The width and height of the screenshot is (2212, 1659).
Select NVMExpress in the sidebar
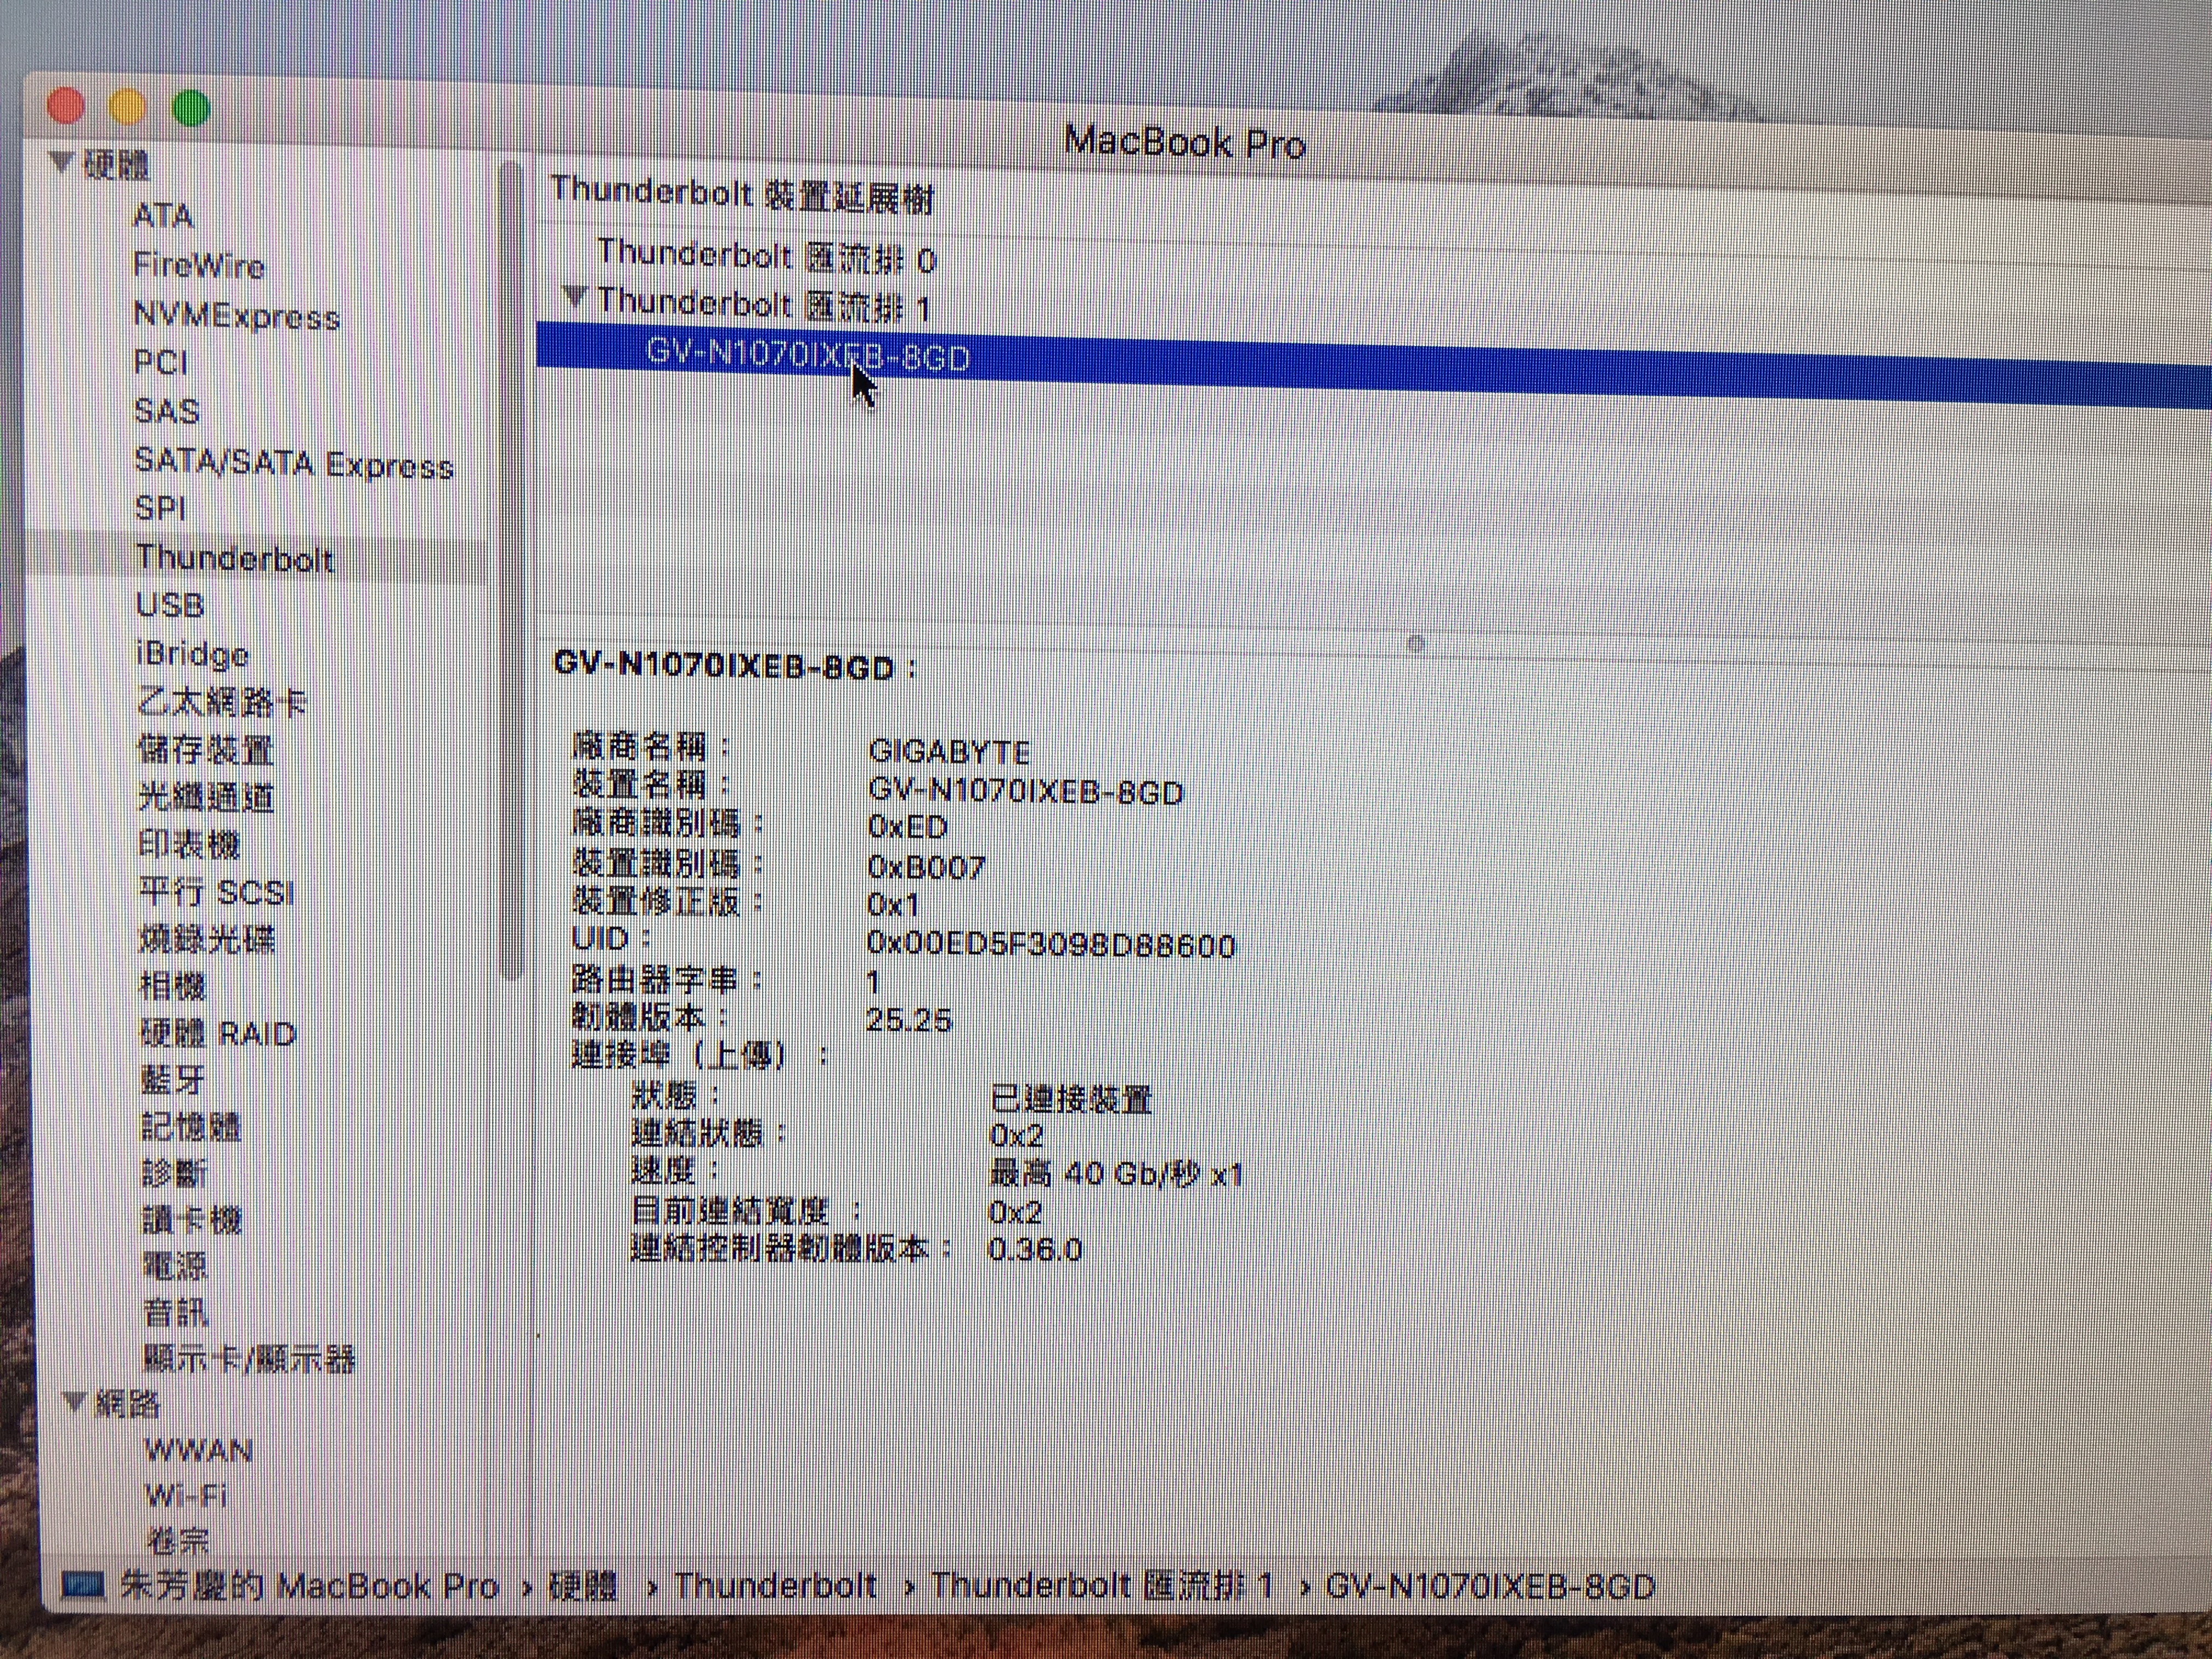[236, 316]
